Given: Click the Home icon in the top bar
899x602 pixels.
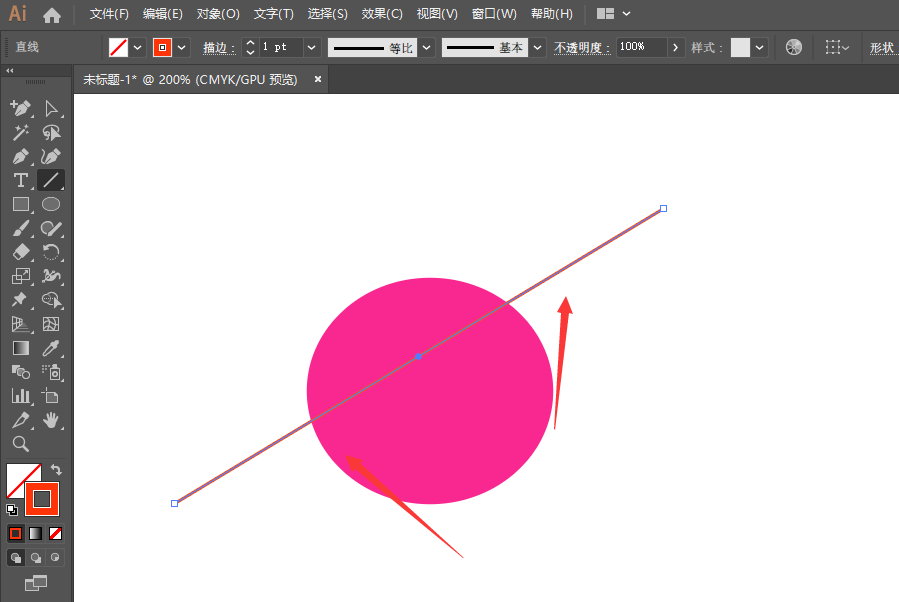Looking at the screenshot, I should pyautogui.click(x=52, y=14).
